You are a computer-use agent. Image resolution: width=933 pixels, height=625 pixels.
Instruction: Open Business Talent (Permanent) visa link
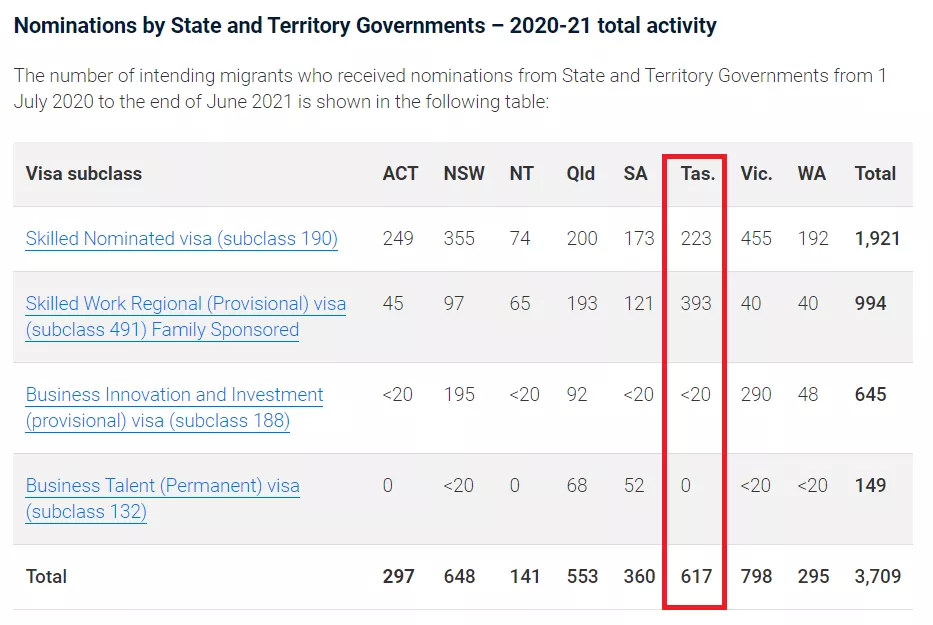point(162,486)
